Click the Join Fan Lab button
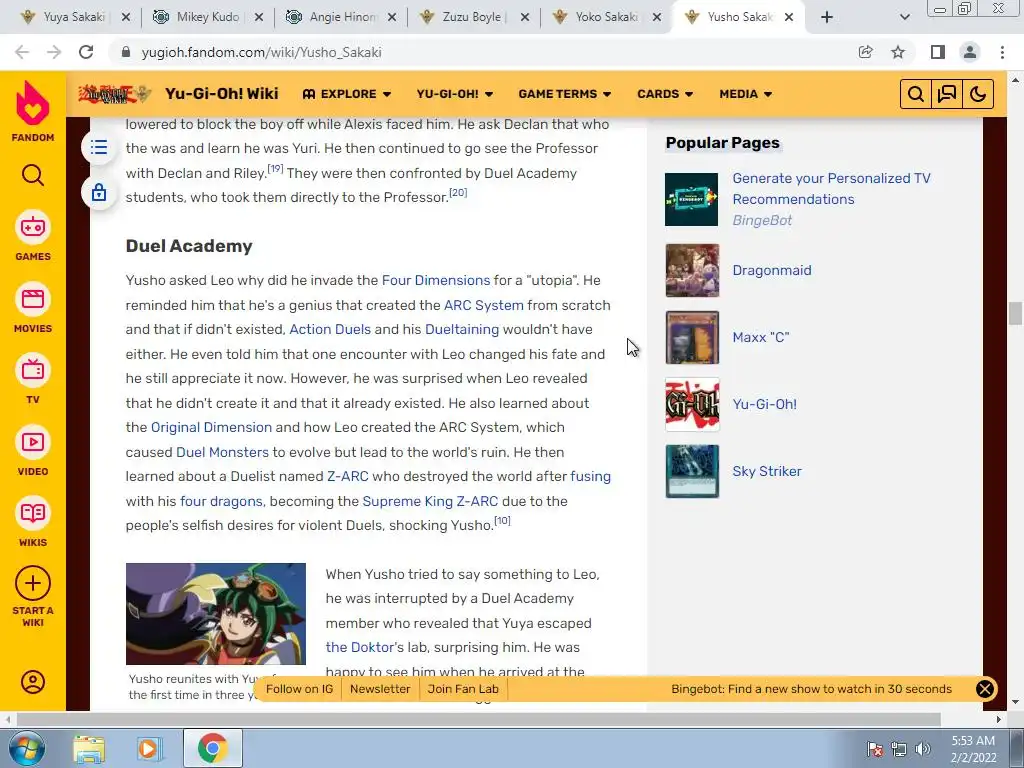Image resolution: width=1024 pixels, height=768 pixels. point(463,689)
